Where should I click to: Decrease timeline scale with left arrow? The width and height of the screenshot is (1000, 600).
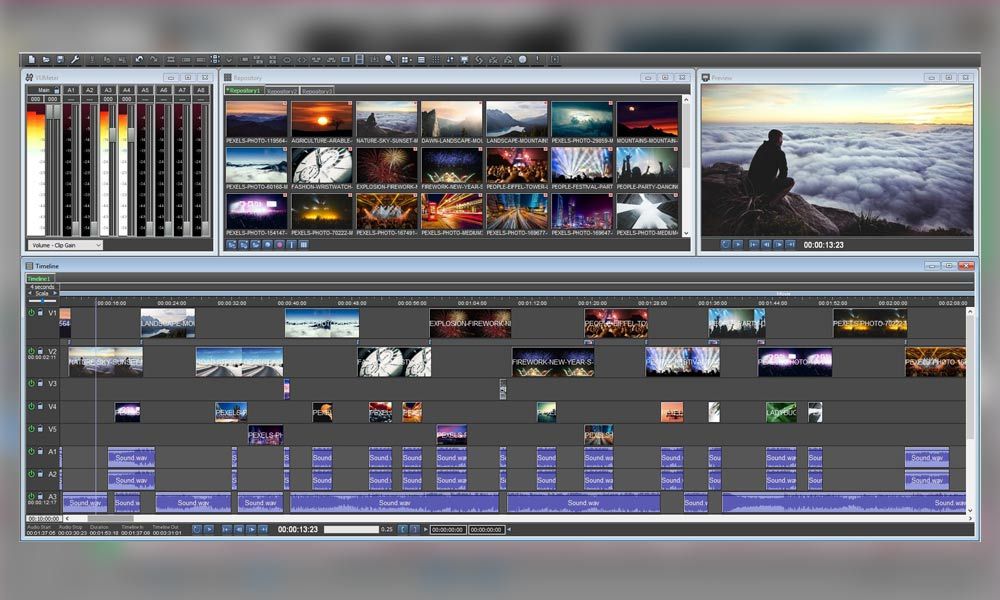click(x=30, y=293)
